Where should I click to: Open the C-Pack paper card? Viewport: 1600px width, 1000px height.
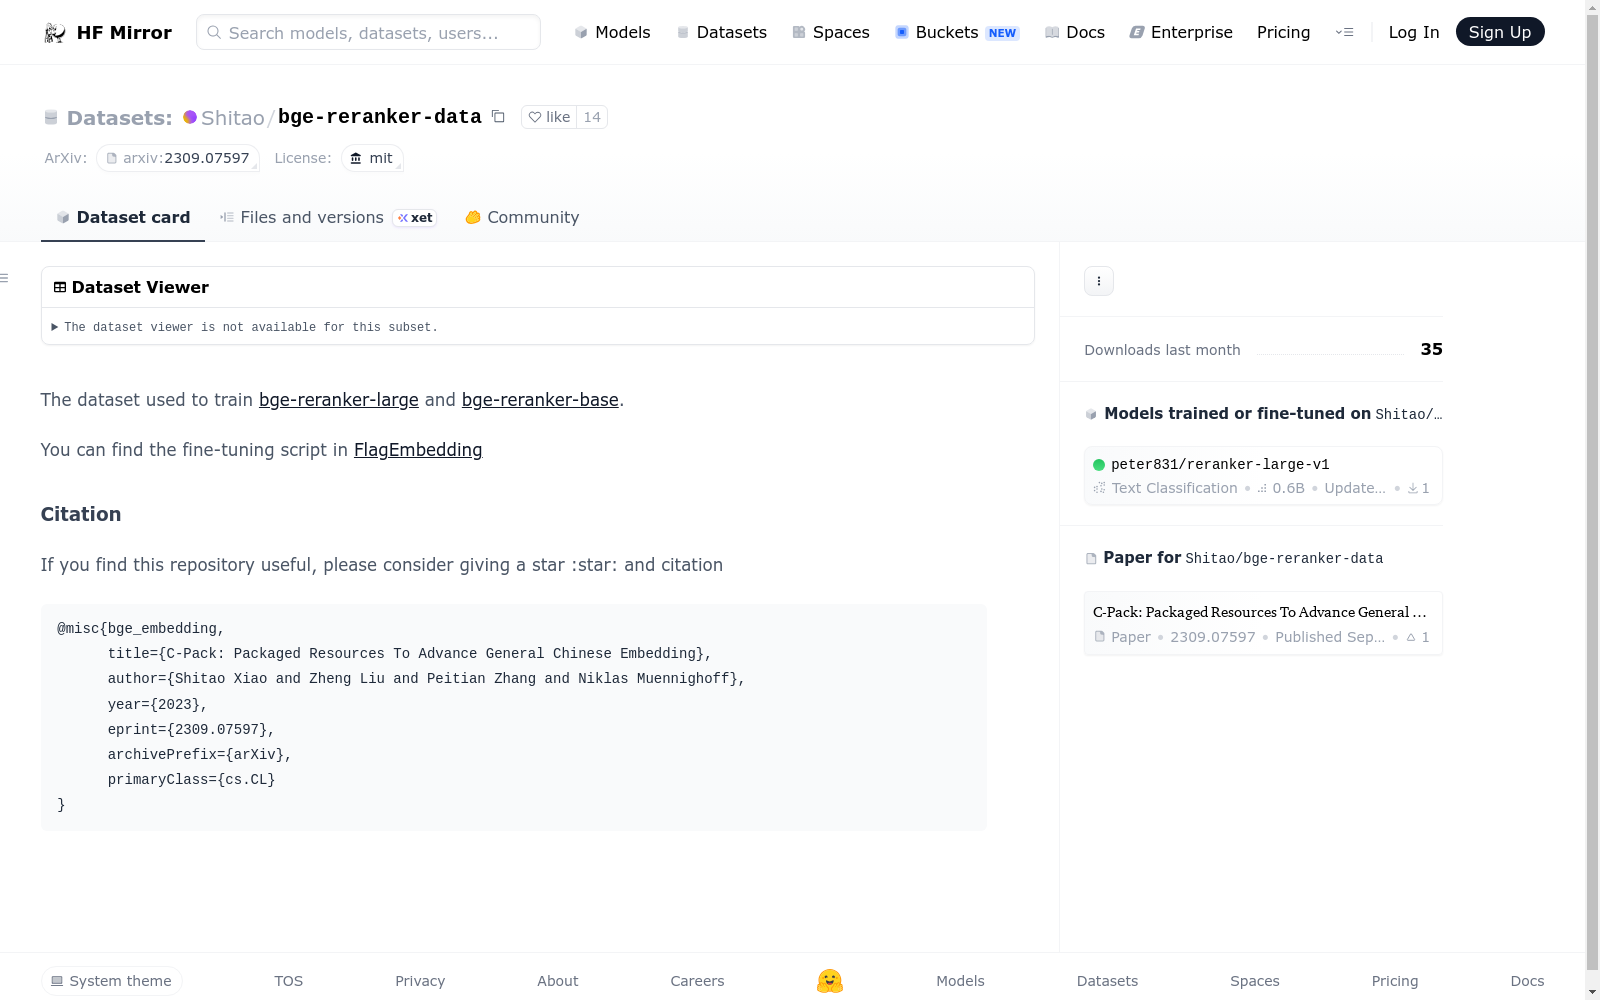pyautogui.click(x=1263, y=624)
